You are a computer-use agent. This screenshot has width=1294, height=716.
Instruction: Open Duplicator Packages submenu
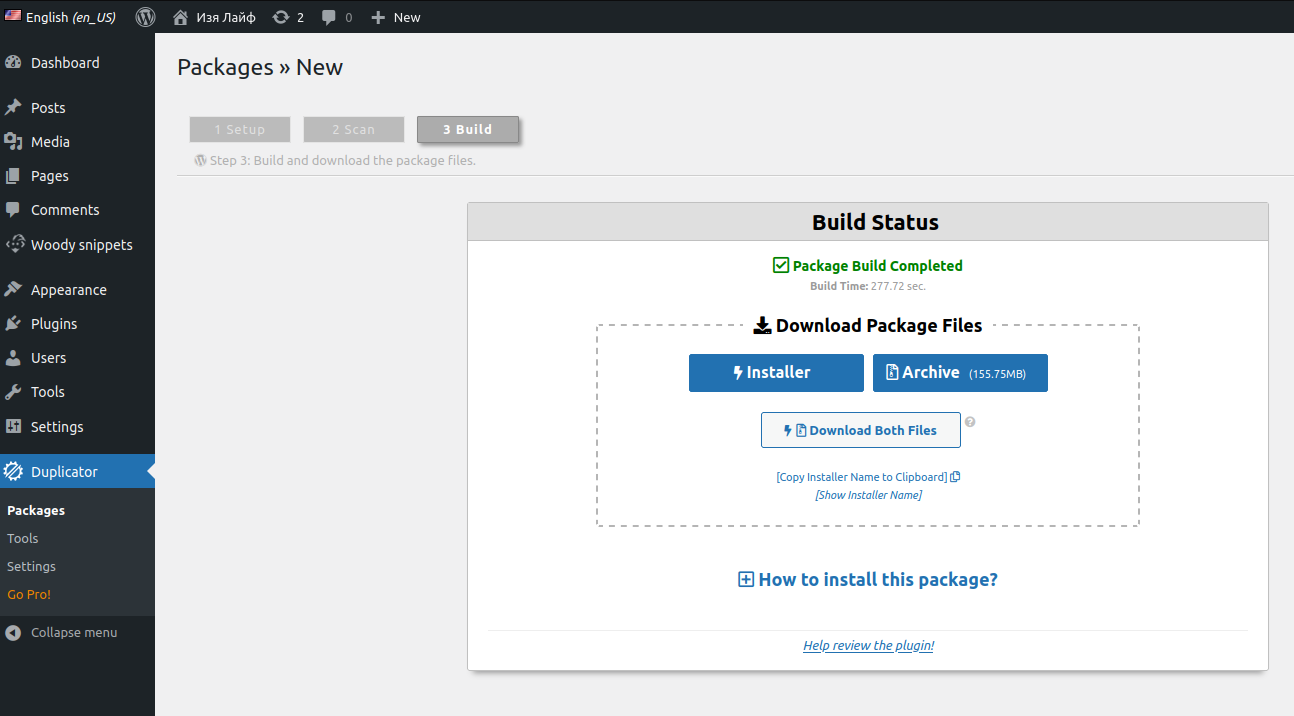36,510
